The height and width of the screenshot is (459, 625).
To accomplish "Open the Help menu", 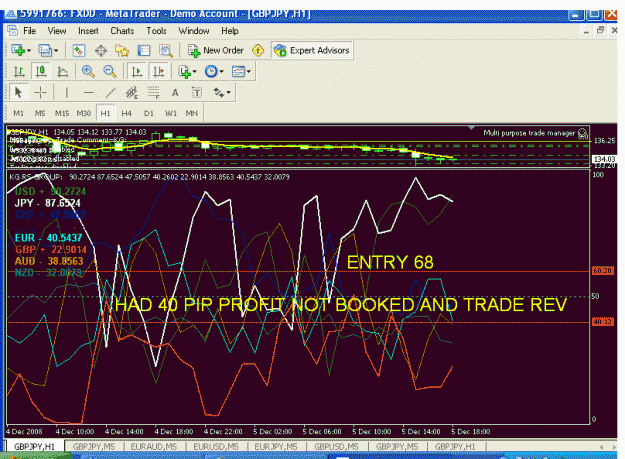I will (x=230, y=31).
